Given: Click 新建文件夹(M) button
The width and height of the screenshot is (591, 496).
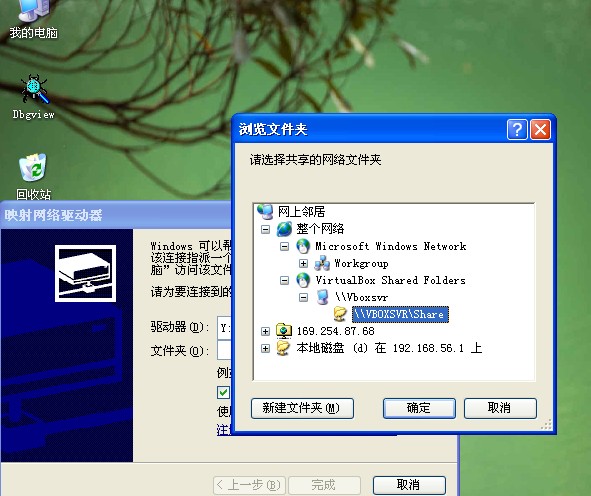Looking at the screenshot, I should [x=302, y=408].
